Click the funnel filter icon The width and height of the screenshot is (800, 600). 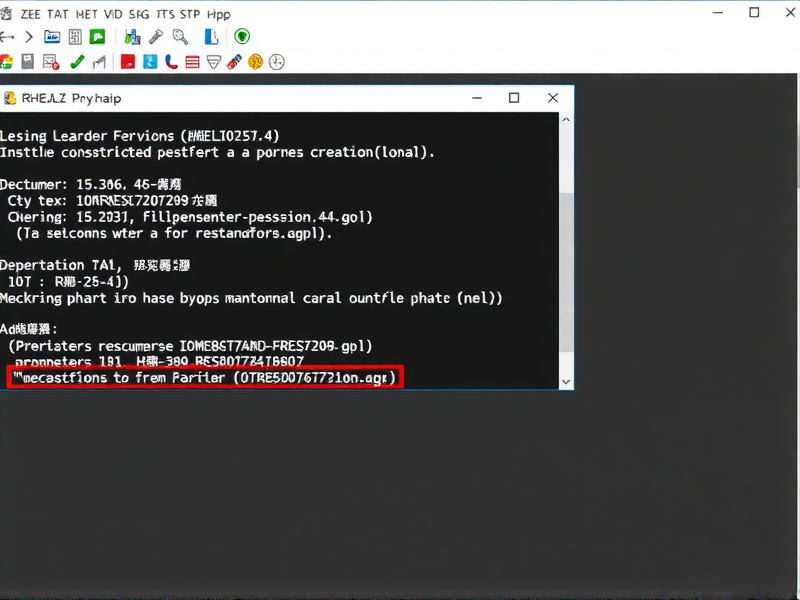(212, 62)
